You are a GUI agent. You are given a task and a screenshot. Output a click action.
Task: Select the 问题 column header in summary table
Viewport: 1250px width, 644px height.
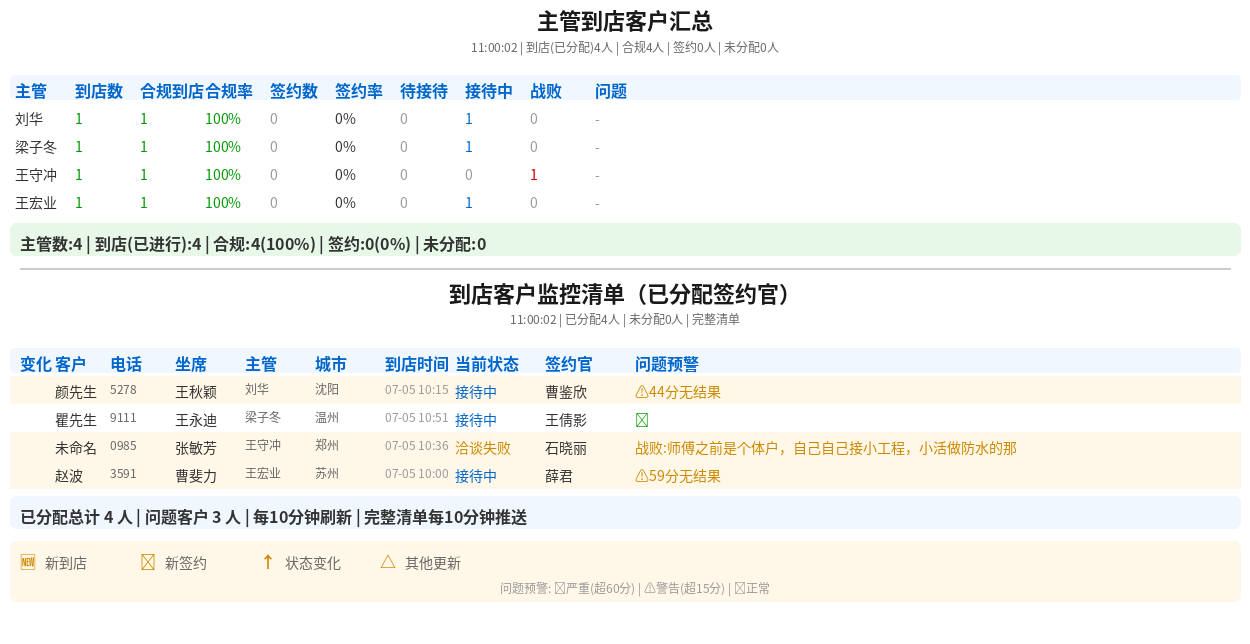point(611,91)
